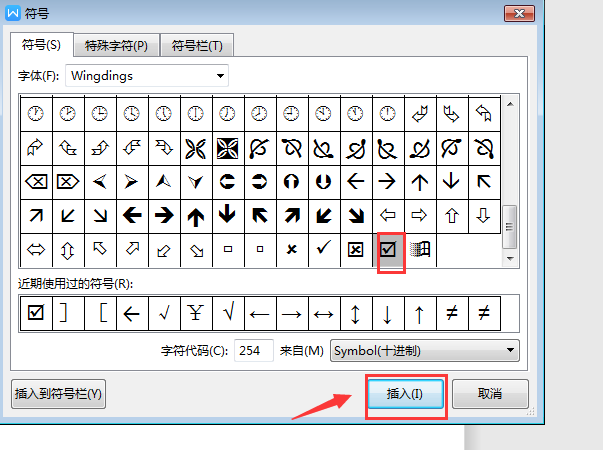Choose the bold right arrow symbol
Viewport: 603px width, 450px height.
(164, 215)
